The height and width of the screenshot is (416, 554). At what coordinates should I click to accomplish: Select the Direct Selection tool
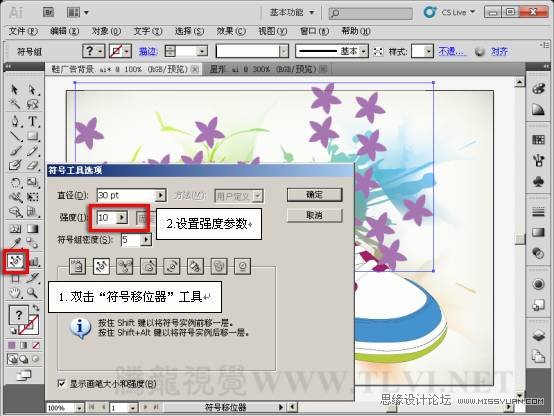32,89
